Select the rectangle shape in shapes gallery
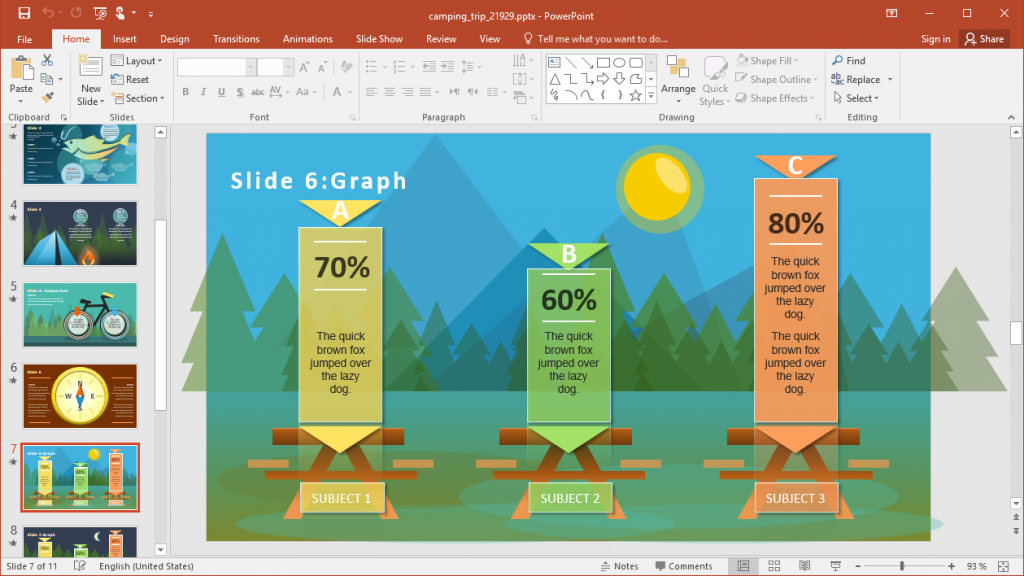Viewport: 1024px width, 576px height. tap(604, 61)
